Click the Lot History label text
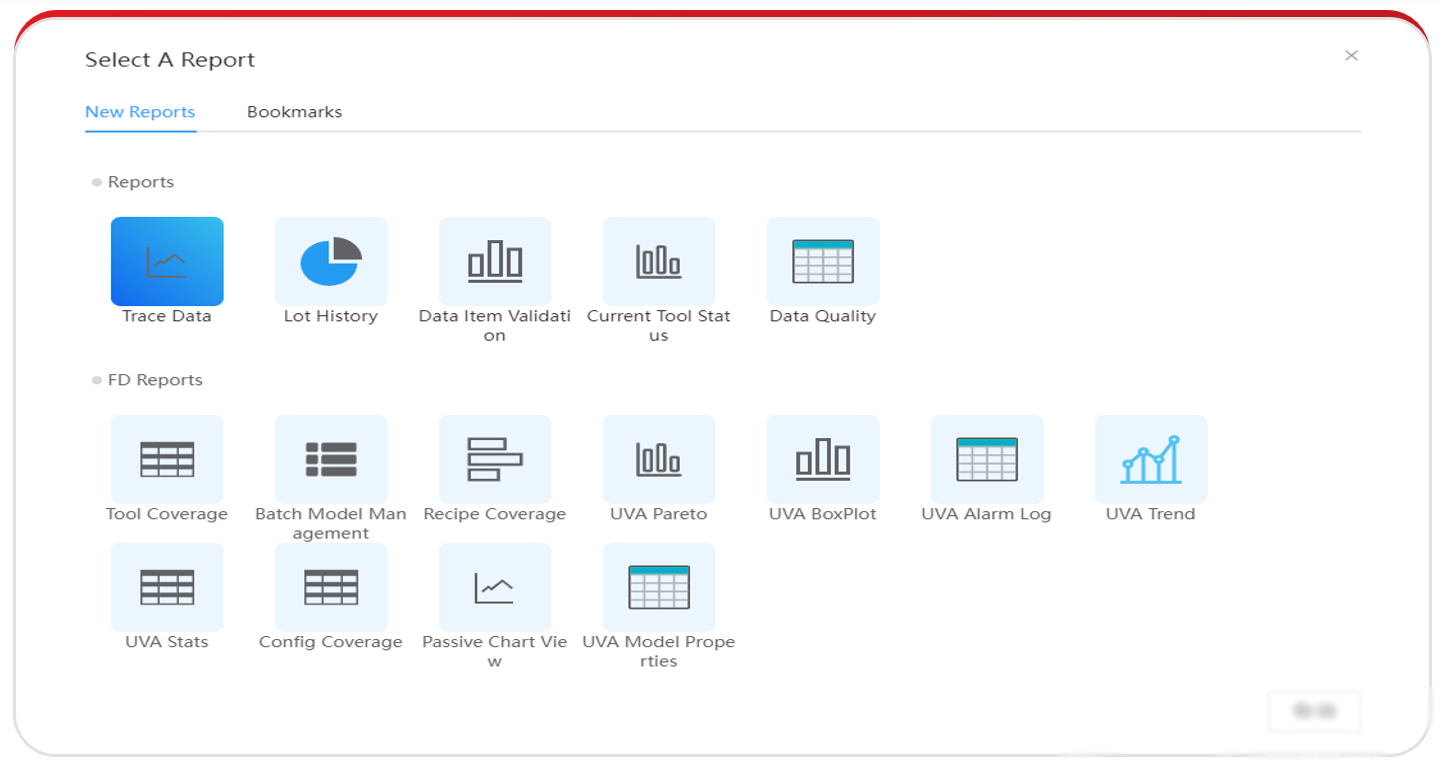Screen dimensions: 1440x760 coord(331,316)
